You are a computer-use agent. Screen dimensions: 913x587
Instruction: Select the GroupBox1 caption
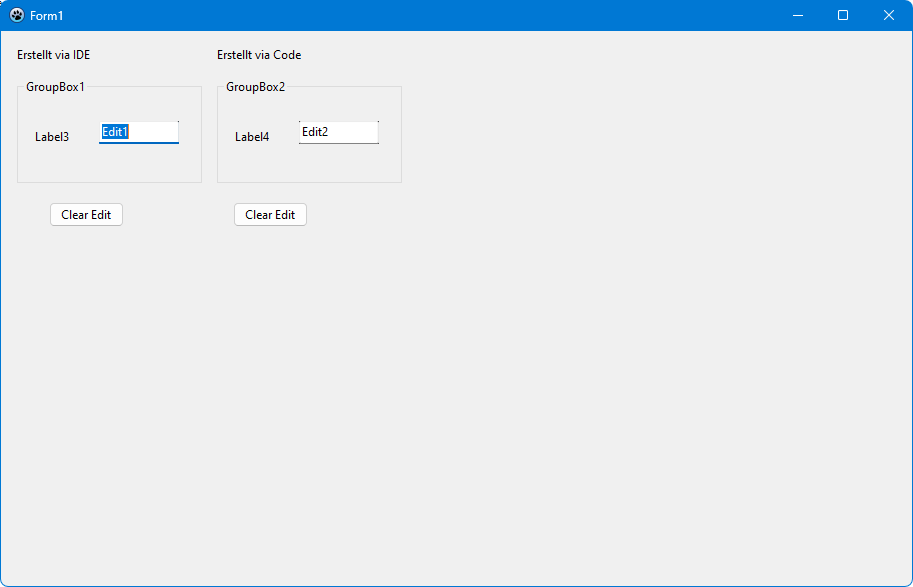tap(55, 87)
